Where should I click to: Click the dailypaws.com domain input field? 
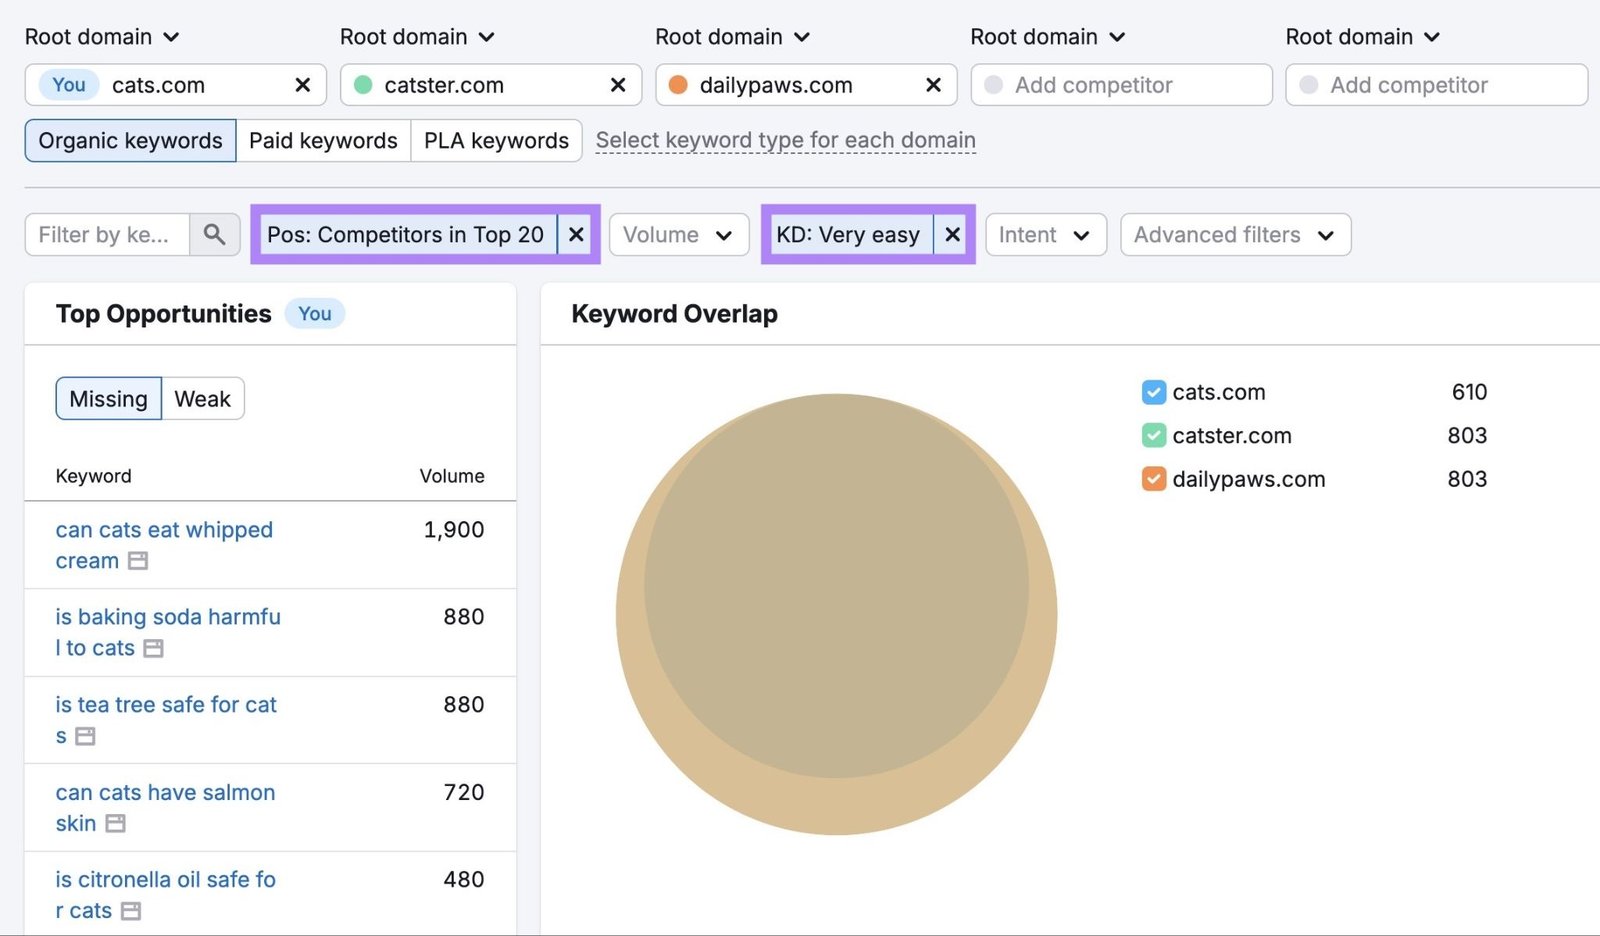806,85
